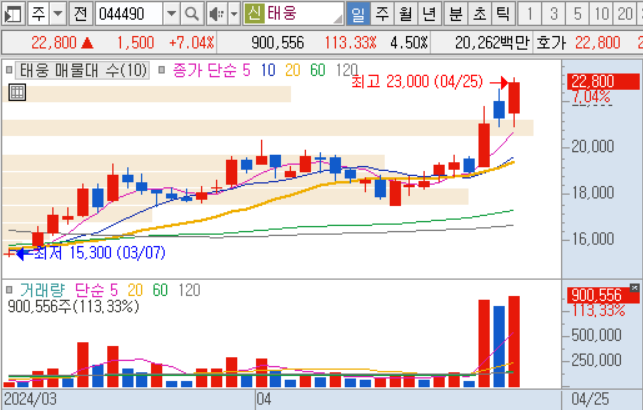The height and width of the screenshot is (410, 643).
Task: Select the 10 period button
Action: pyautogui.click(x=601, y=14)
